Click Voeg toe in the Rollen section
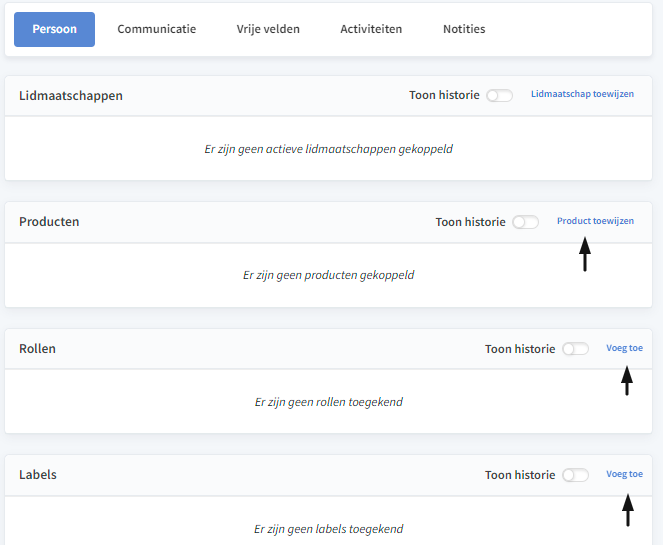The height and width of the screenshot is (545, 663). click(625, 348)
